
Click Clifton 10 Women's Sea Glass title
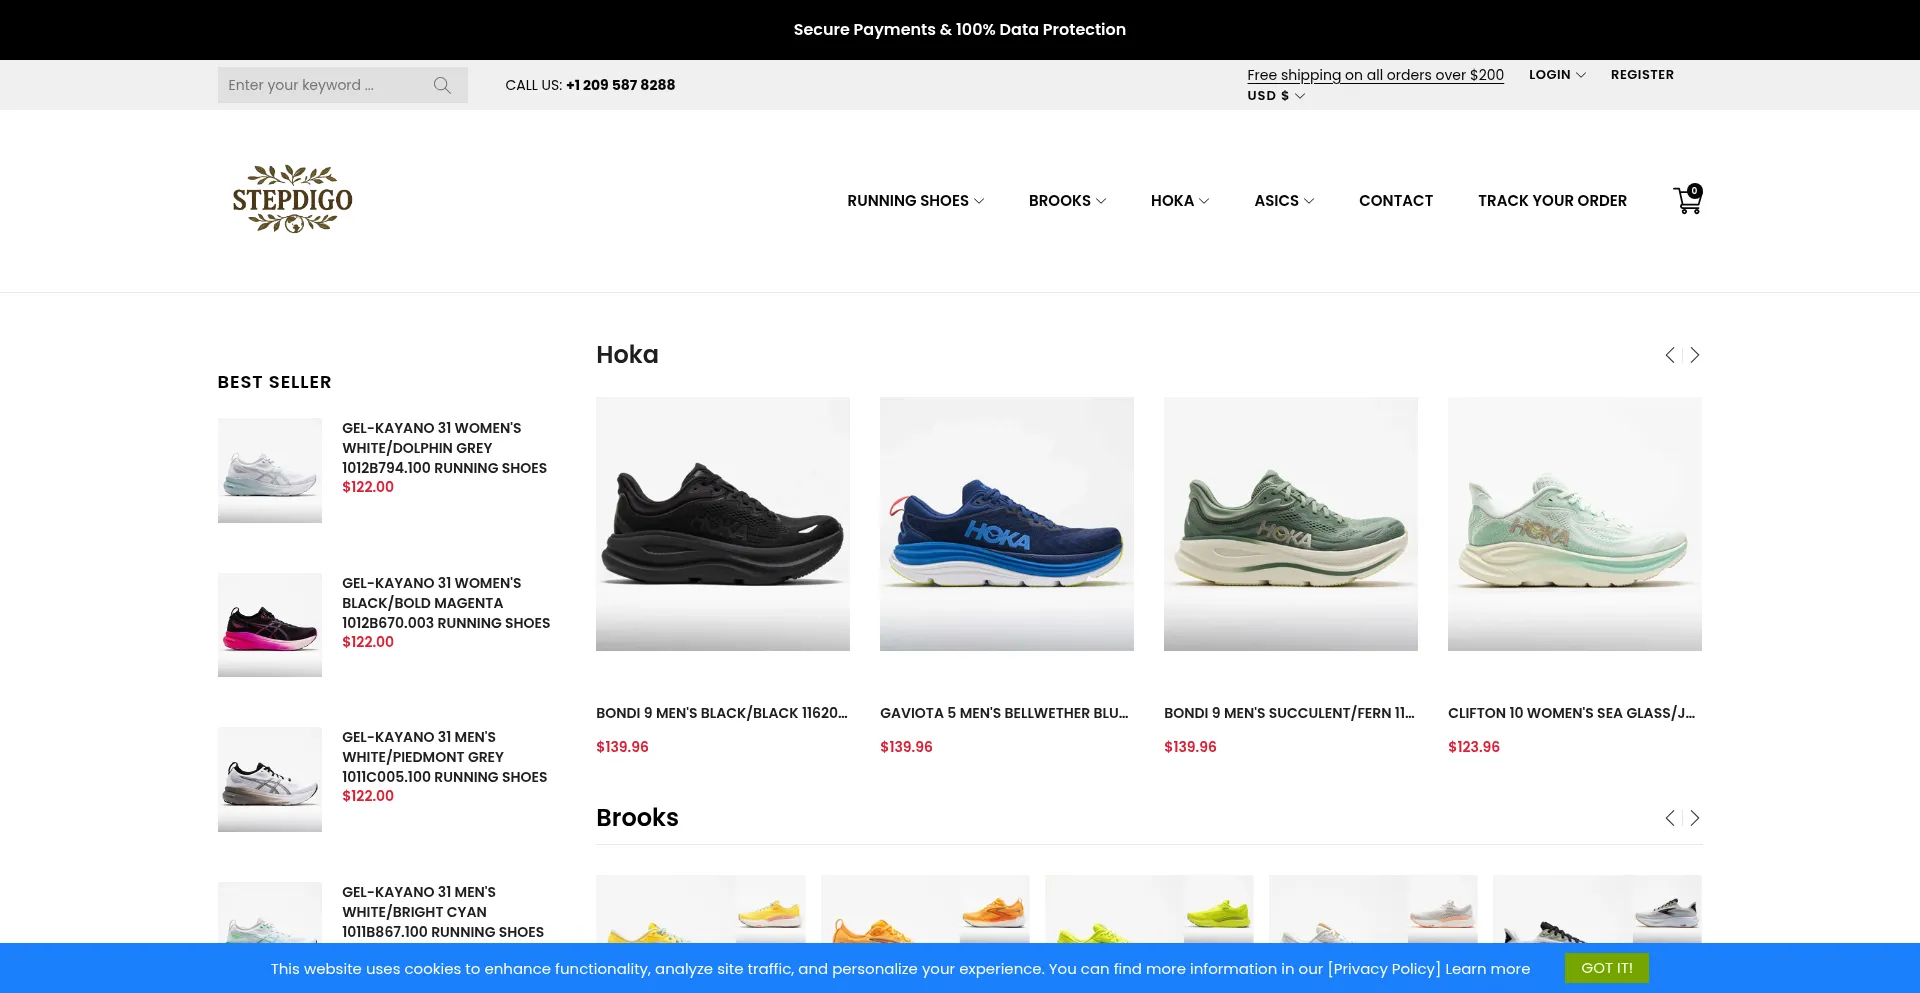click(1572, 713)
